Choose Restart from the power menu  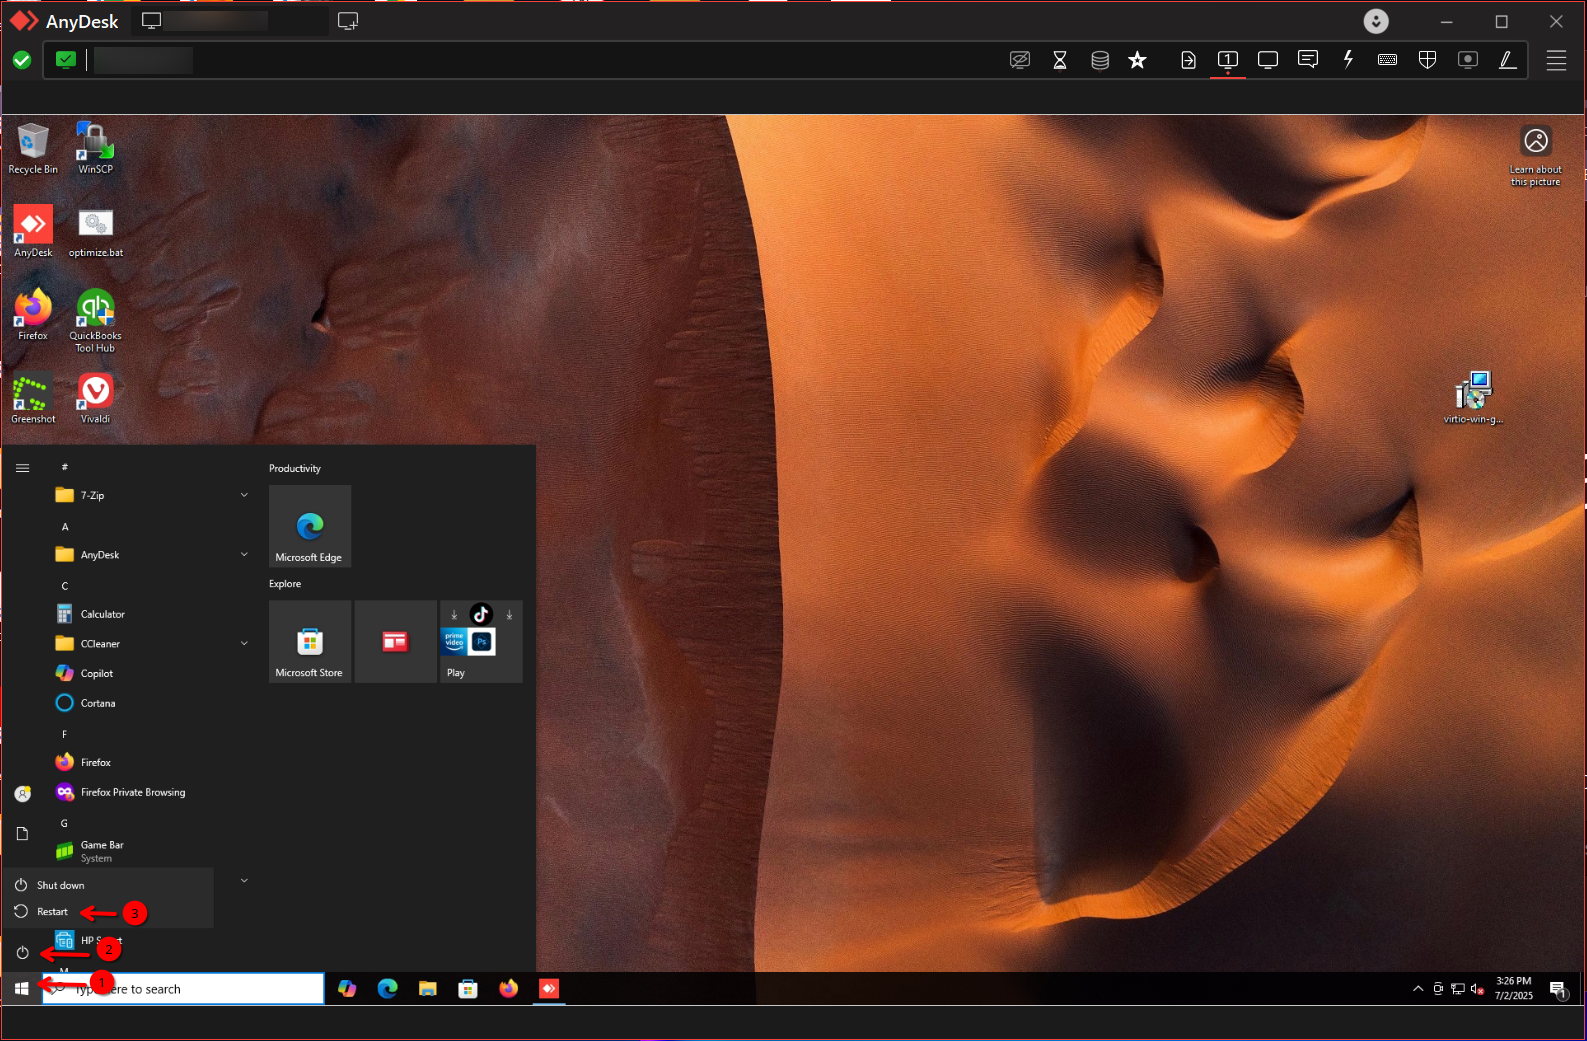(x=52, y=912)
